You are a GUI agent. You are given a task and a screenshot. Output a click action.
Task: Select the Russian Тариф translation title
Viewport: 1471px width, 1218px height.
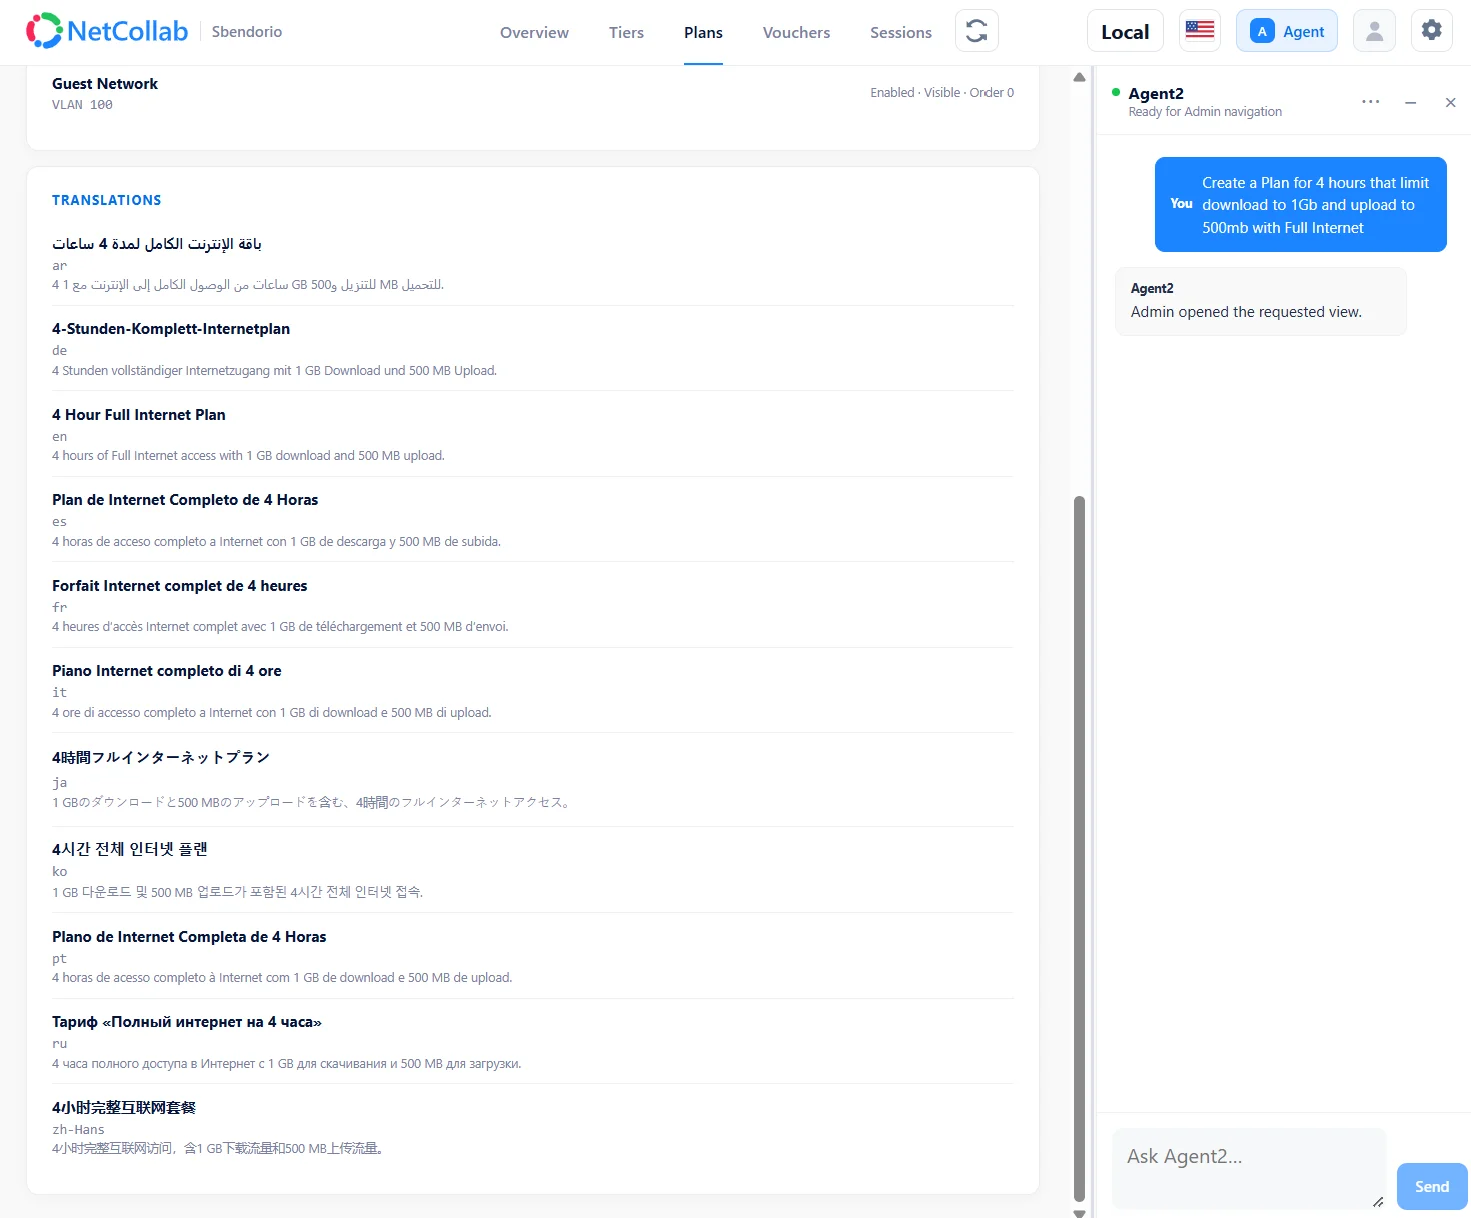click(187, 1022)
